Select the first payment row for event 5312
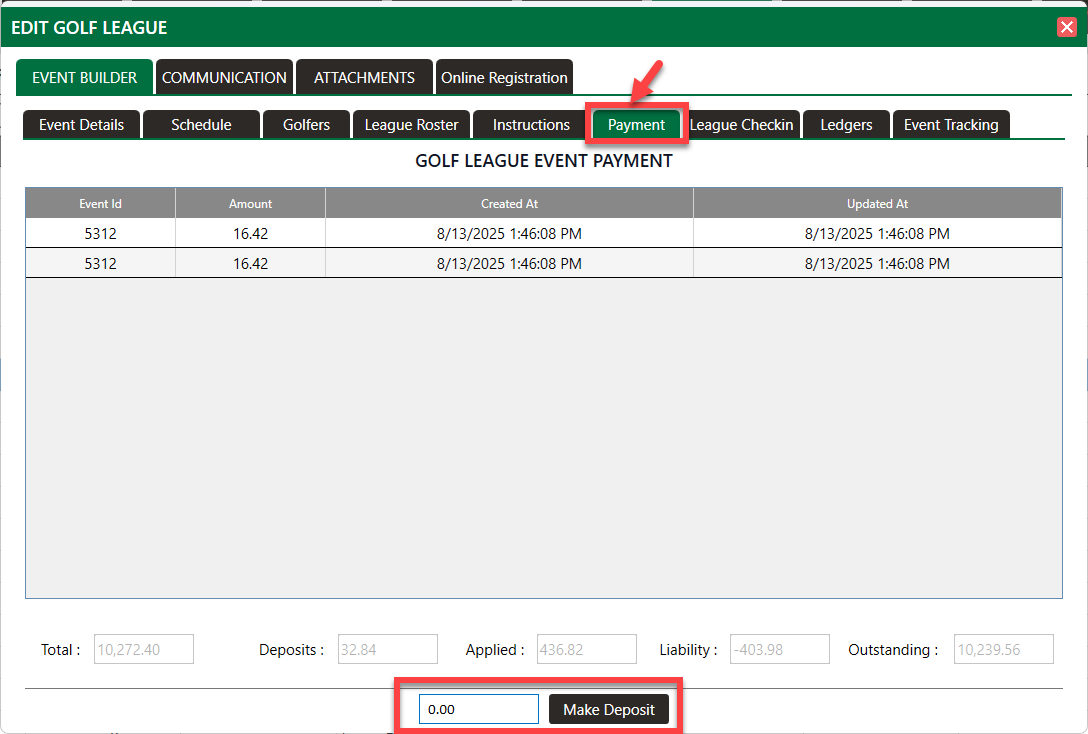Image resolution: width=1088 pixels, height=734 pixels. pos(509,234)
